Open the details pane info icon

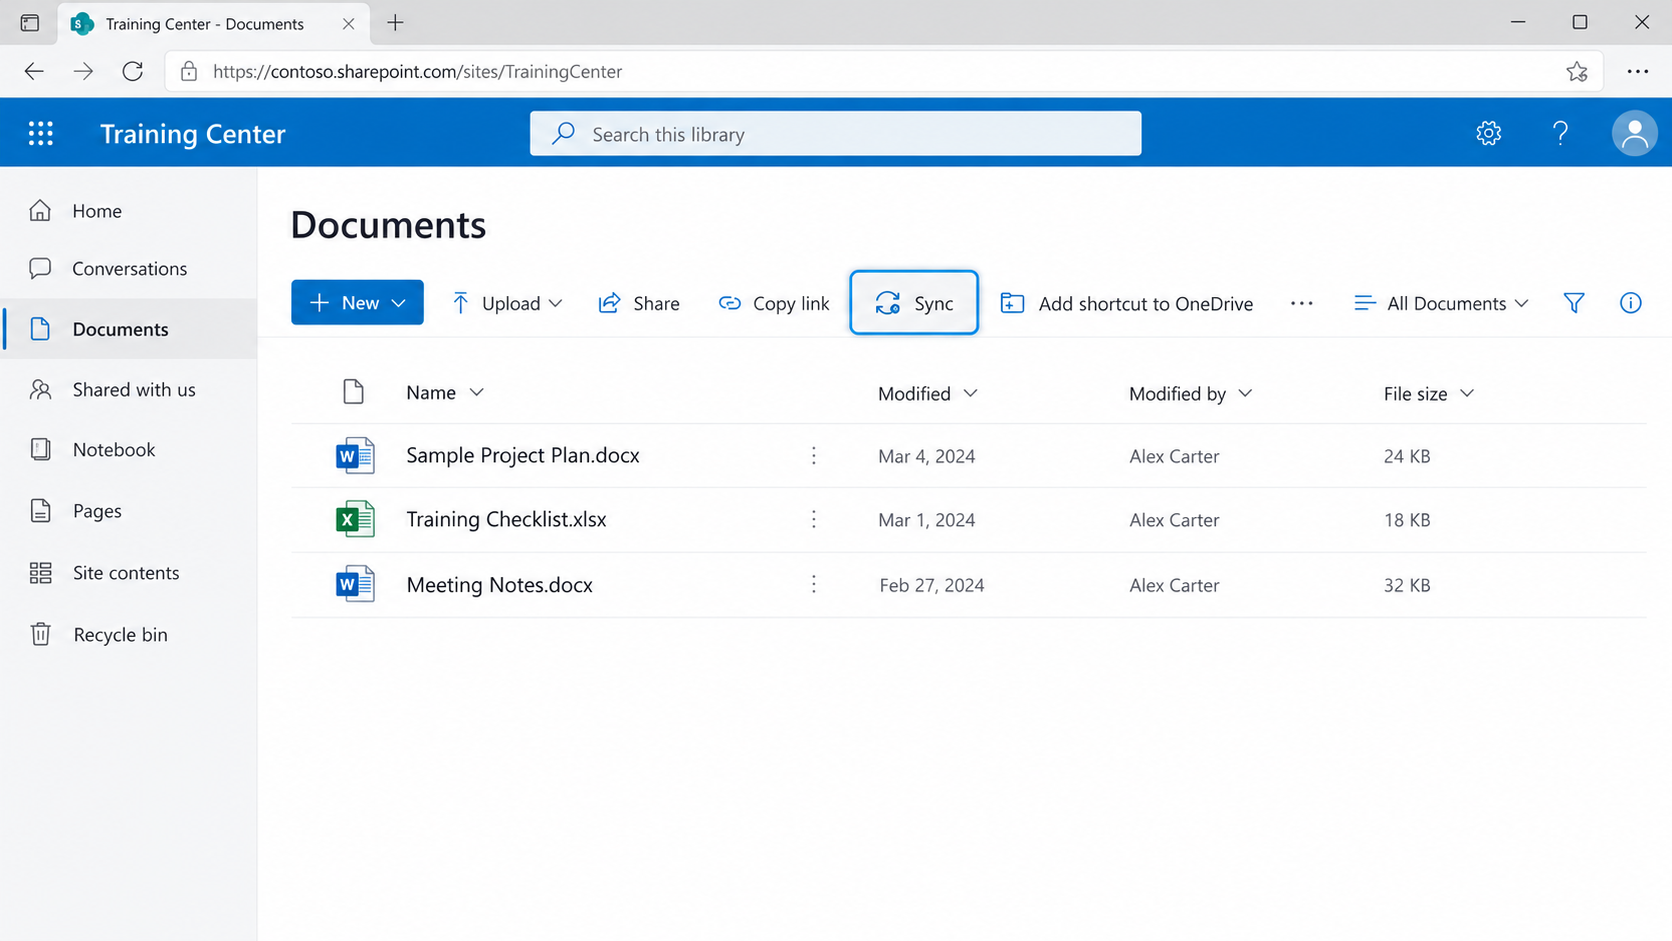pos(1630,303)
